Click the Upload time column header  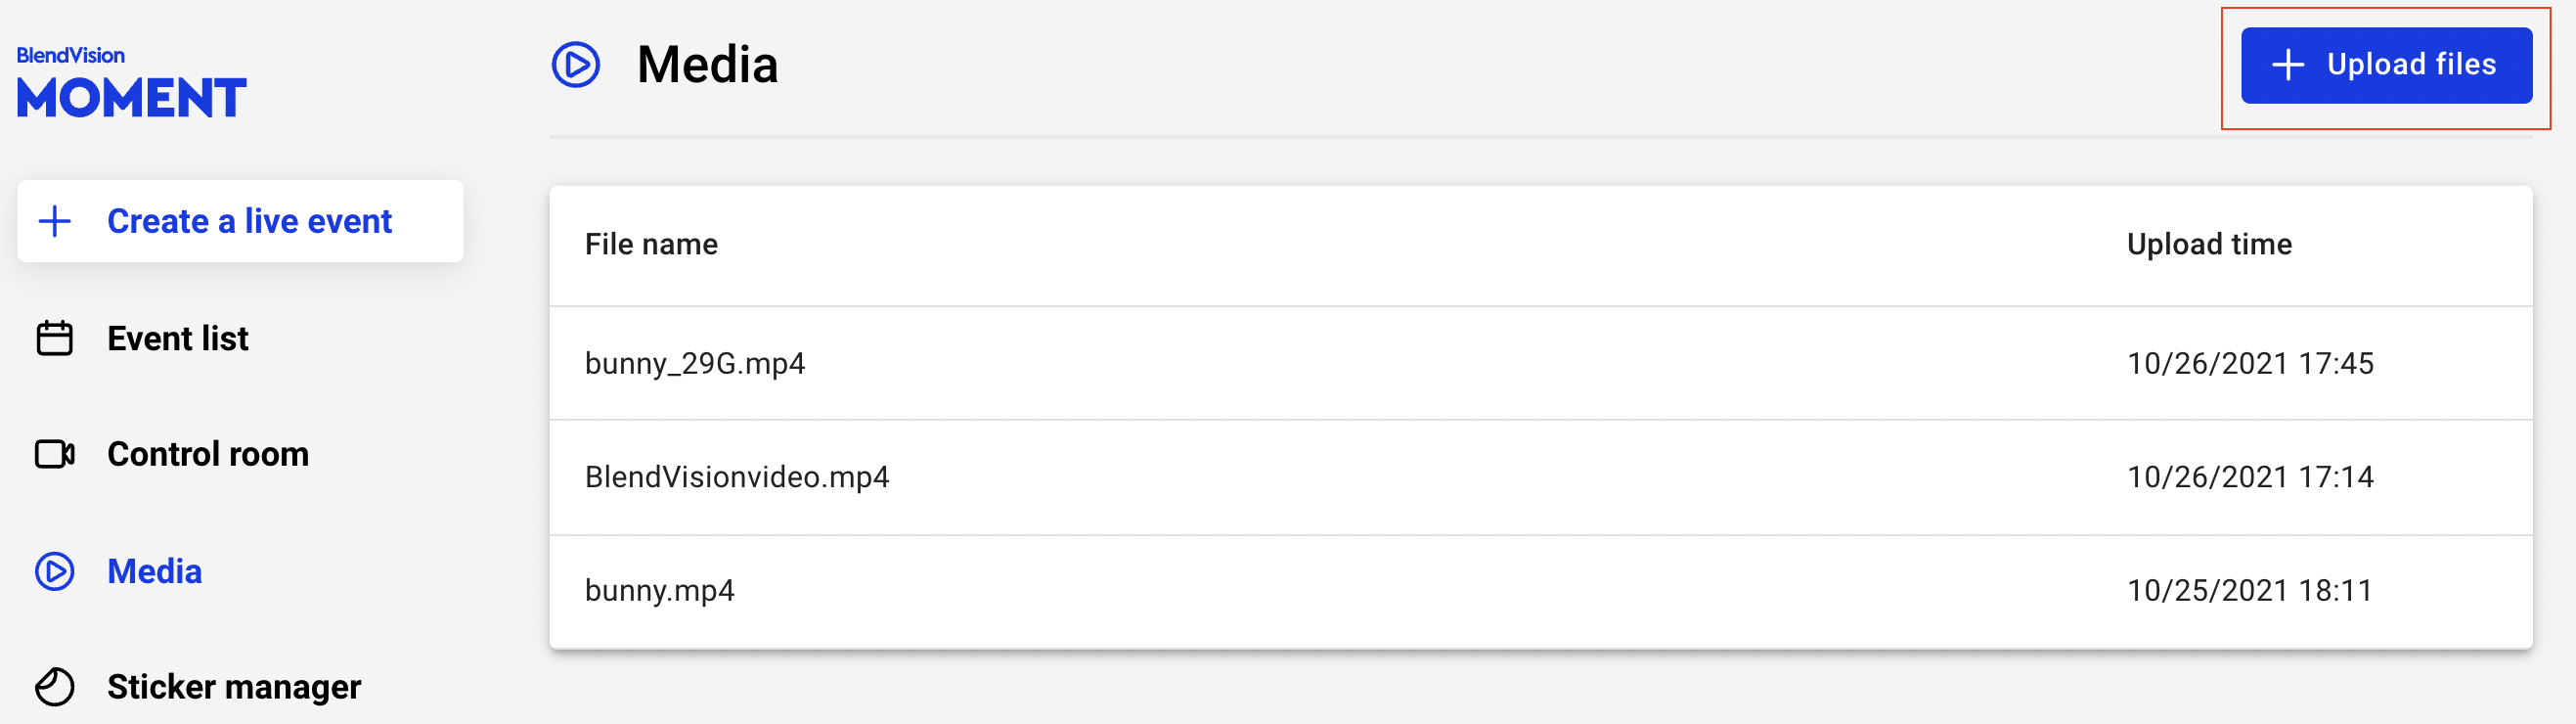click(x=2209, y=245)
